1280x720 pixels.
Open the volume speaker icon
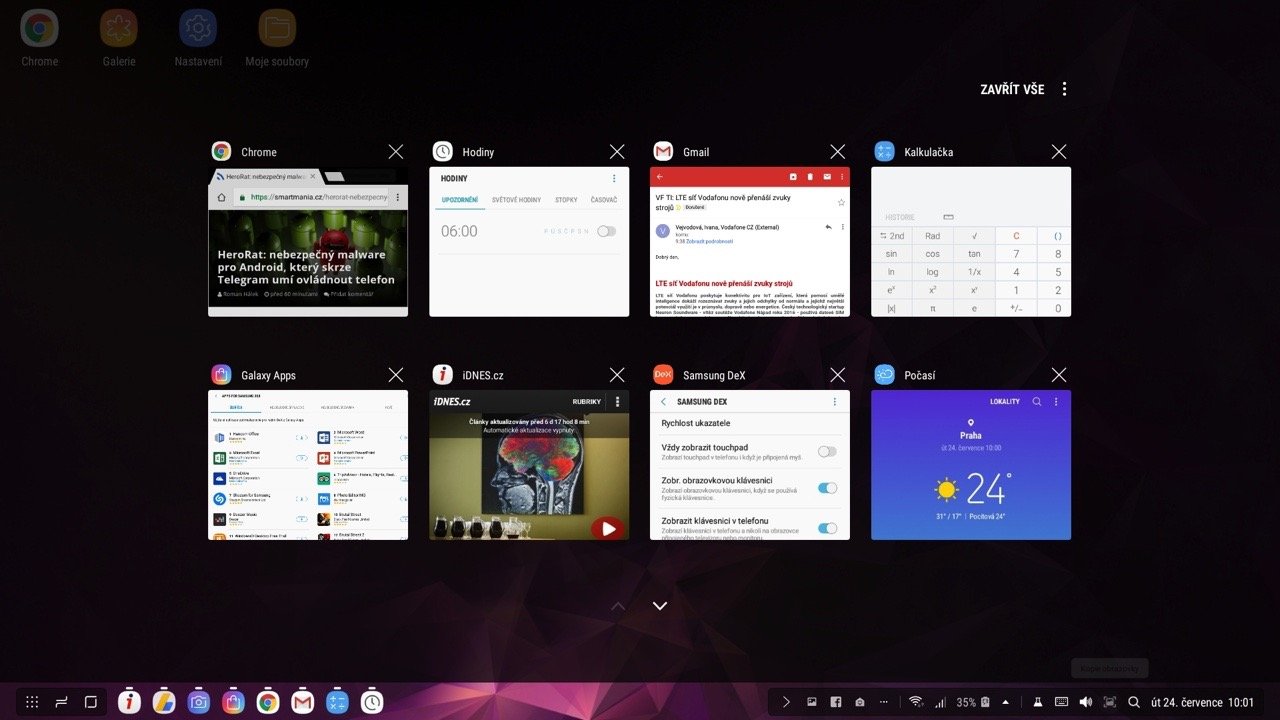pos(1086,702)
